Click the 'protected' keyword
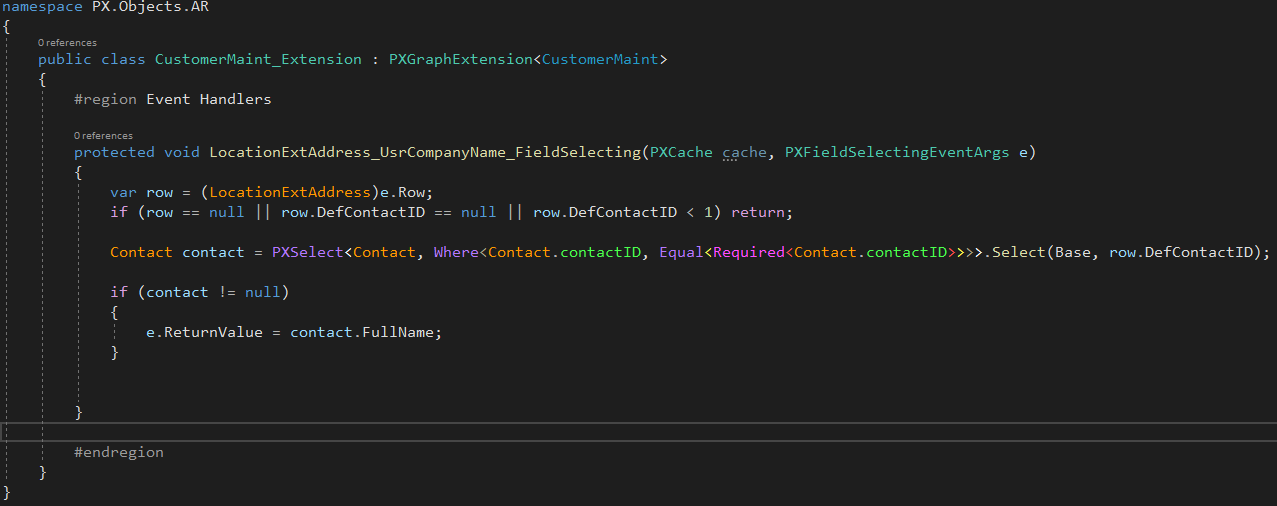 [x=114, y=152]
